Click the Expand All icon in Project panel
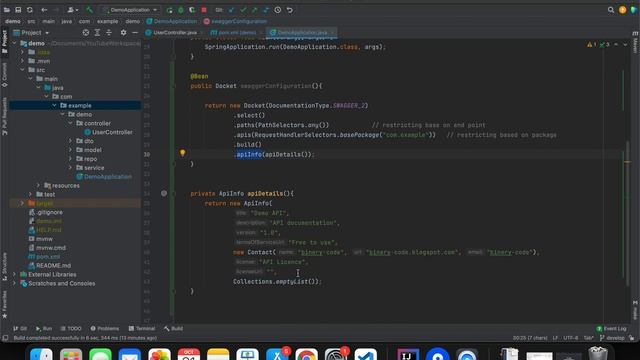Image resolution: width=640 pixels, height=360 pixels. [97, 33]
